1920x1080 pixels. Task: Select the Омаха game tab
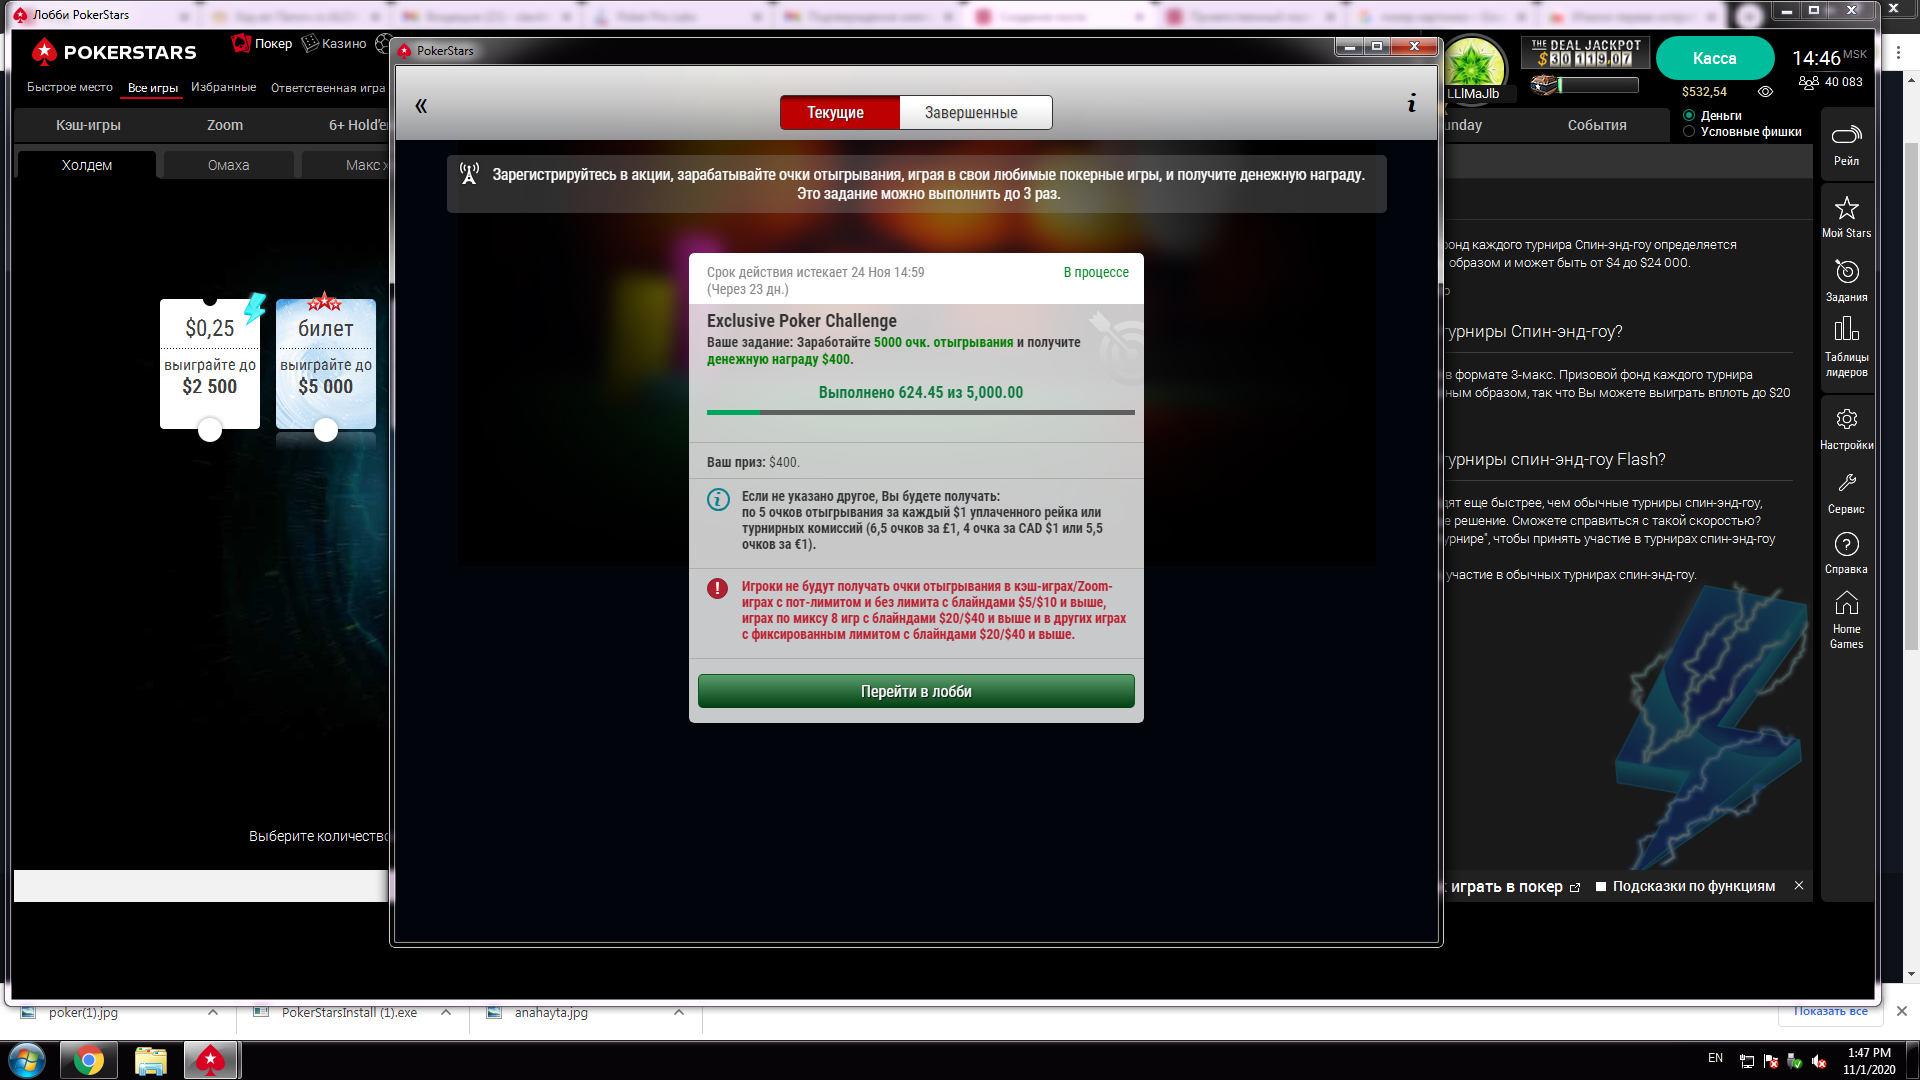point(228,165)
